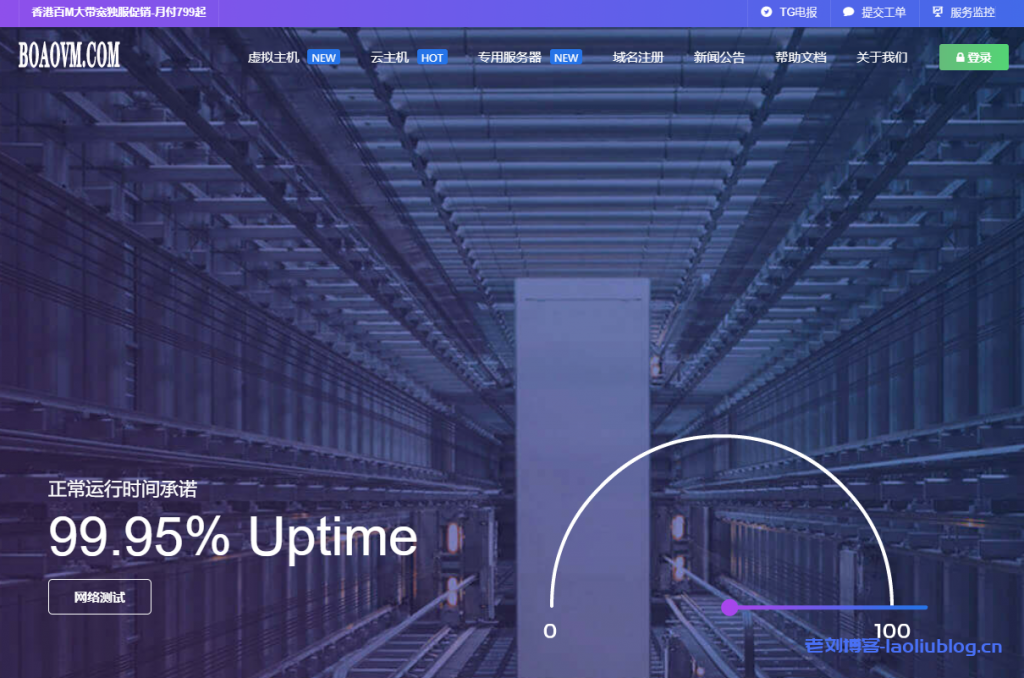Open the 云主机 navigation item

(389, 58)
